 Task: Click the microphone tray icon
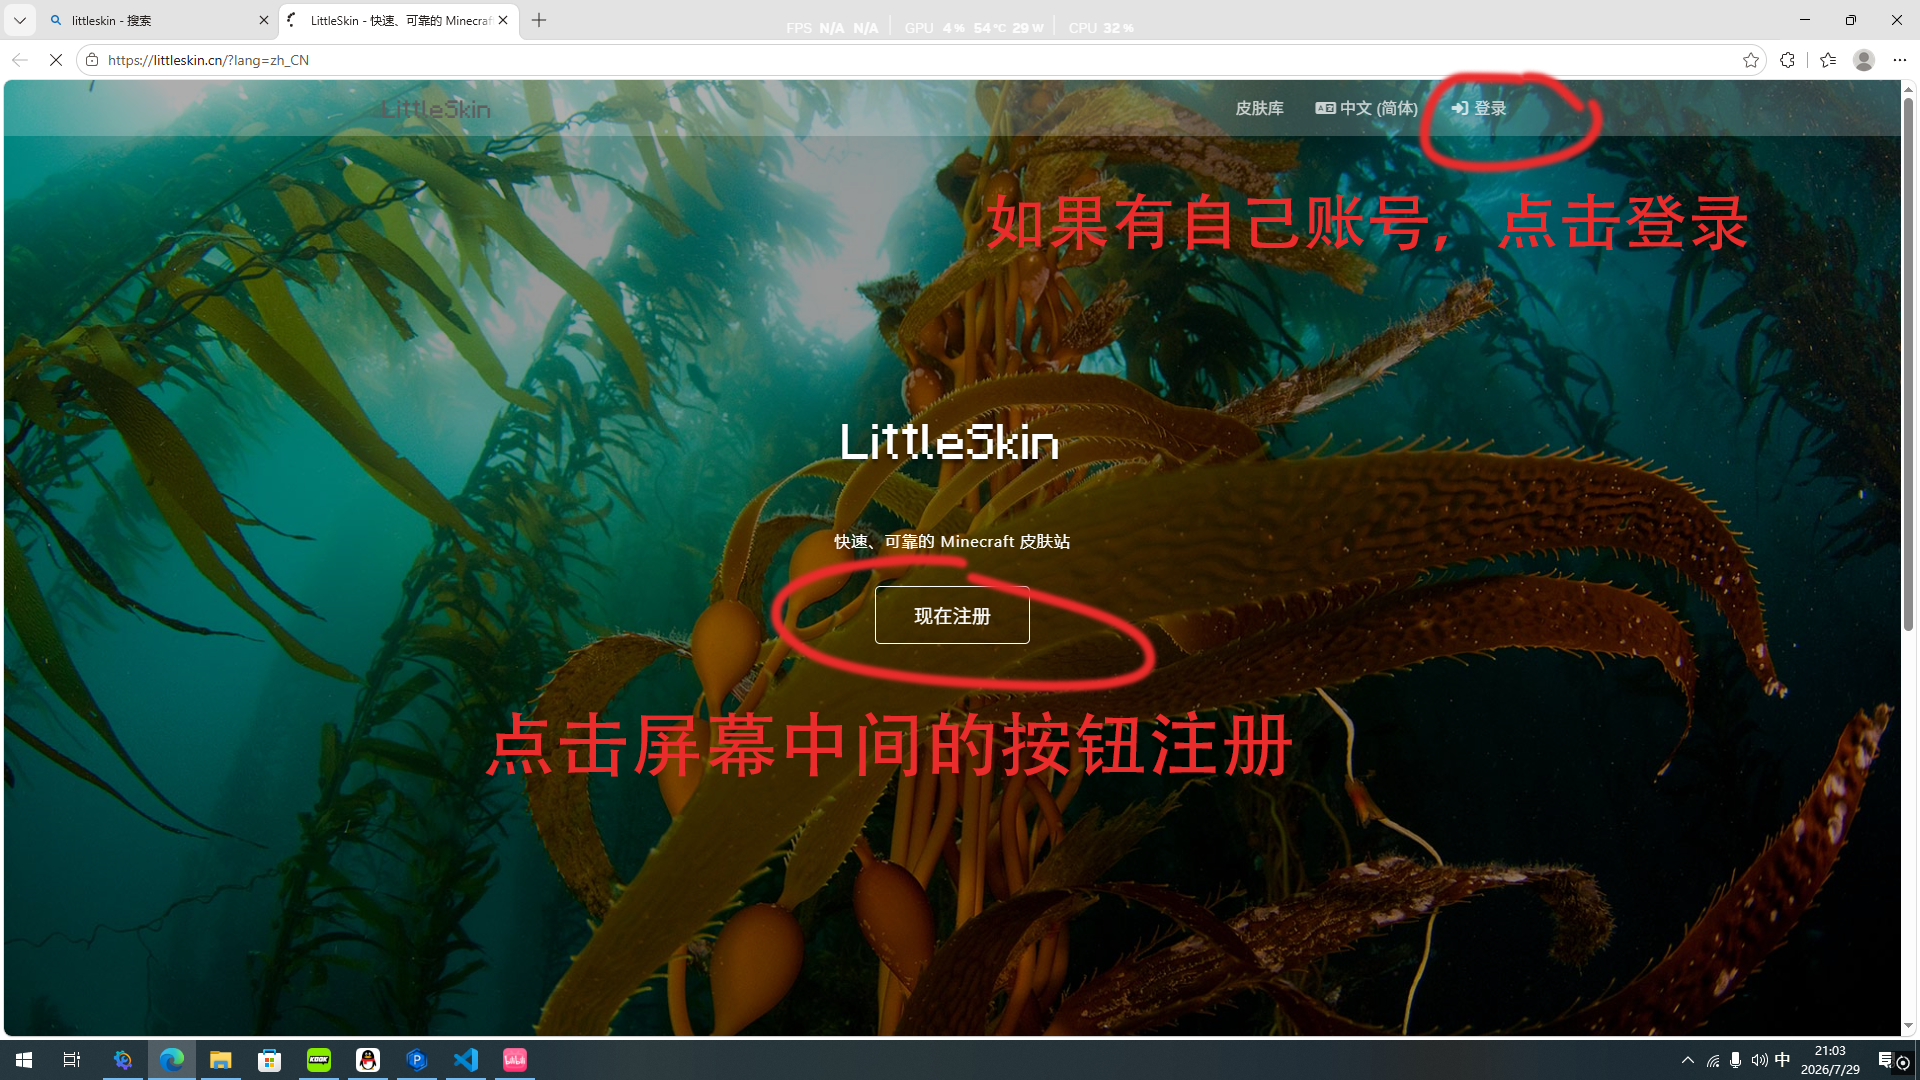[1736, 1060]
